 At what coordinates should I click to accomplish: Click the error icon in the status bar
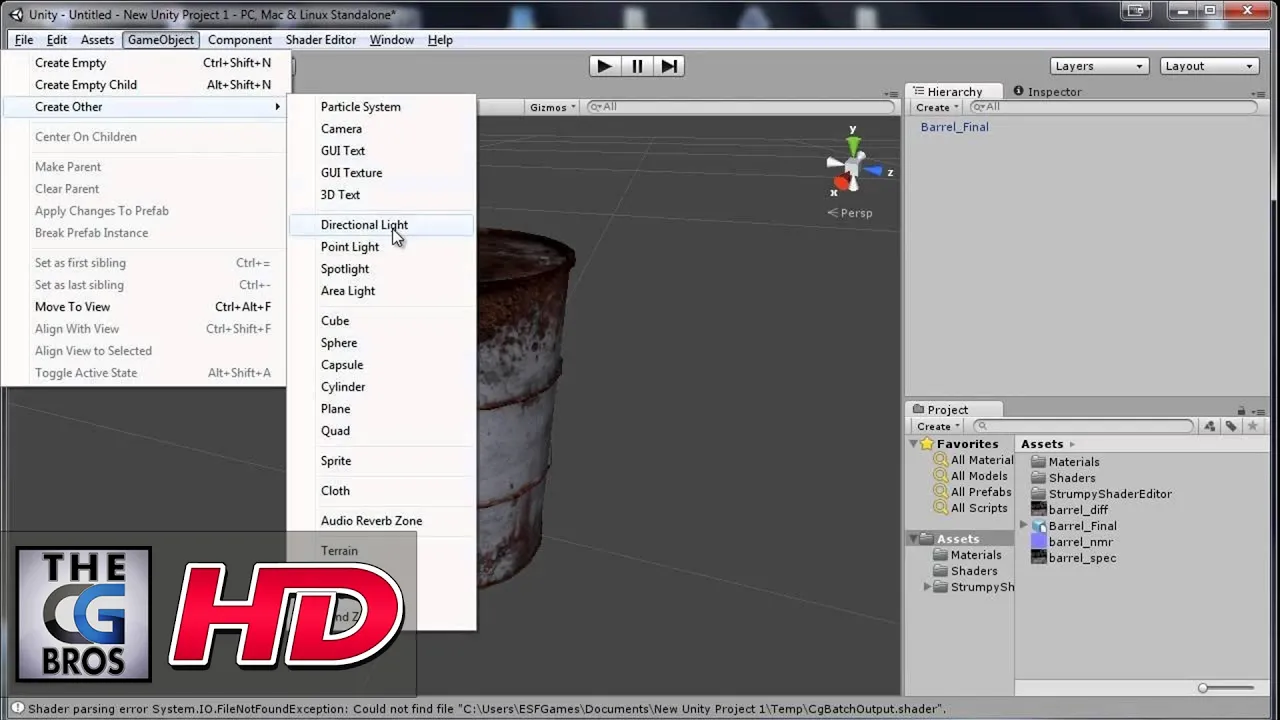tap(17, 709)
